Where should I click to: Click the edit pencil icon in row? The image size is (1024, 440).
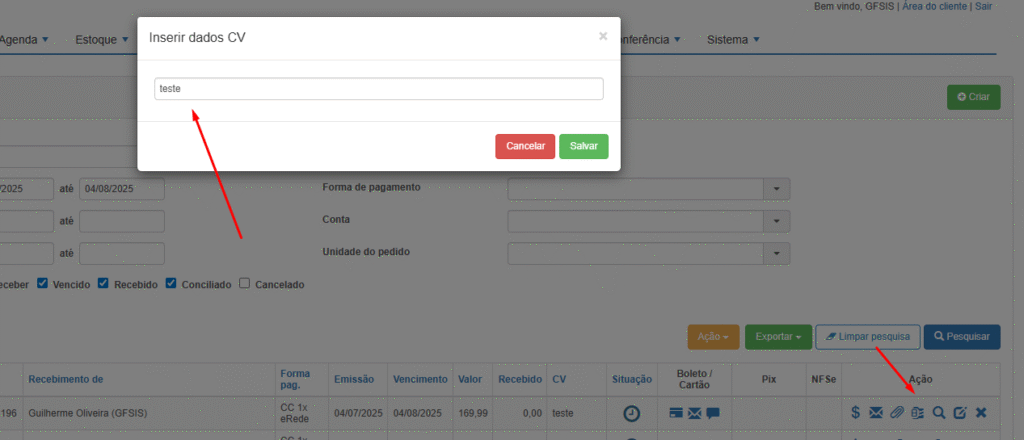pos(960,412)
